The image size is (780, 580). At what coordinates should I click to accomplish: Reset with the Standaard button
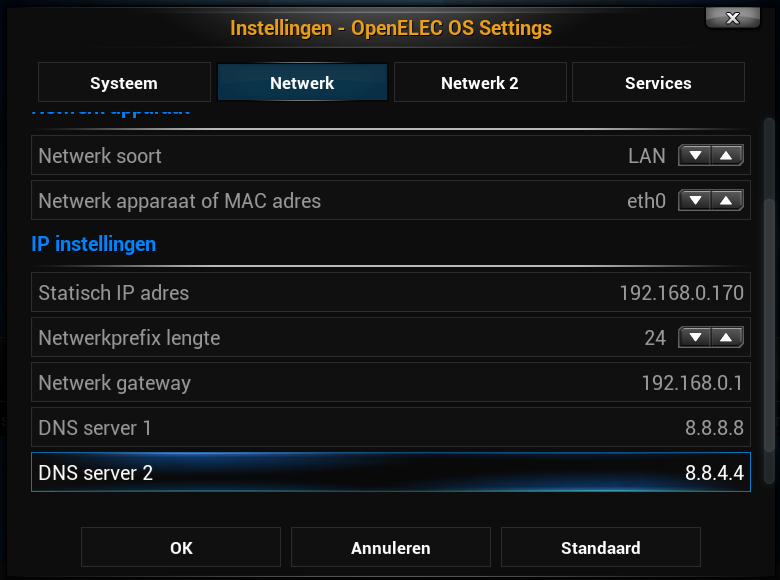(x=601, y=548)
